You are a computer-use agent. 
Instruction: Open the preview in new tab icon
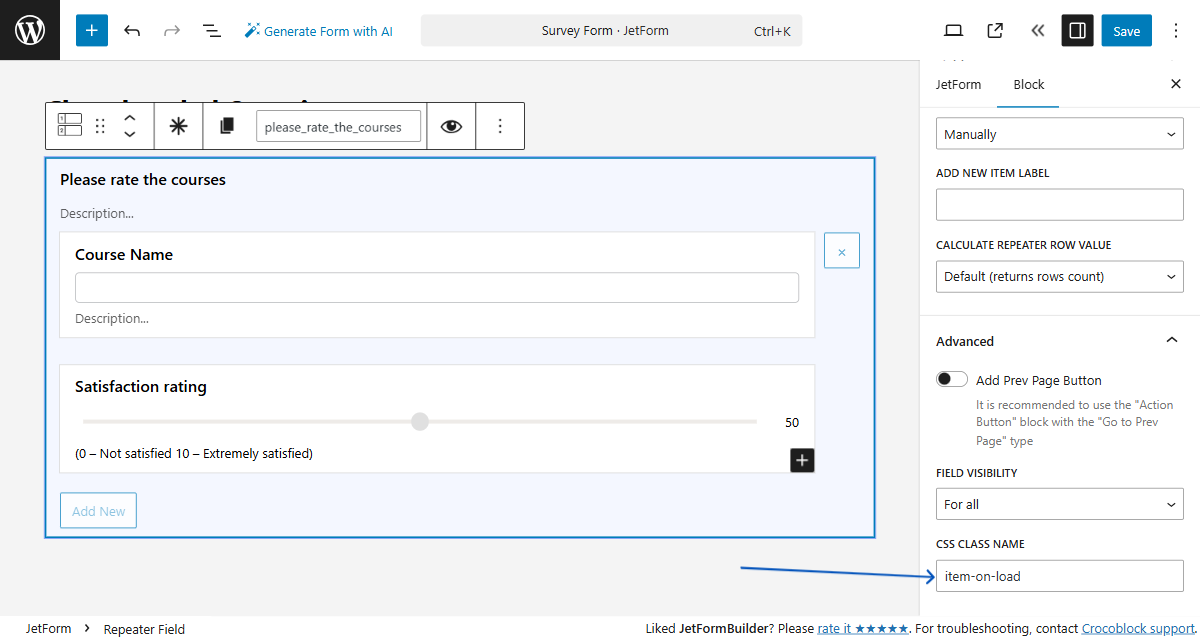pos(994,30)
